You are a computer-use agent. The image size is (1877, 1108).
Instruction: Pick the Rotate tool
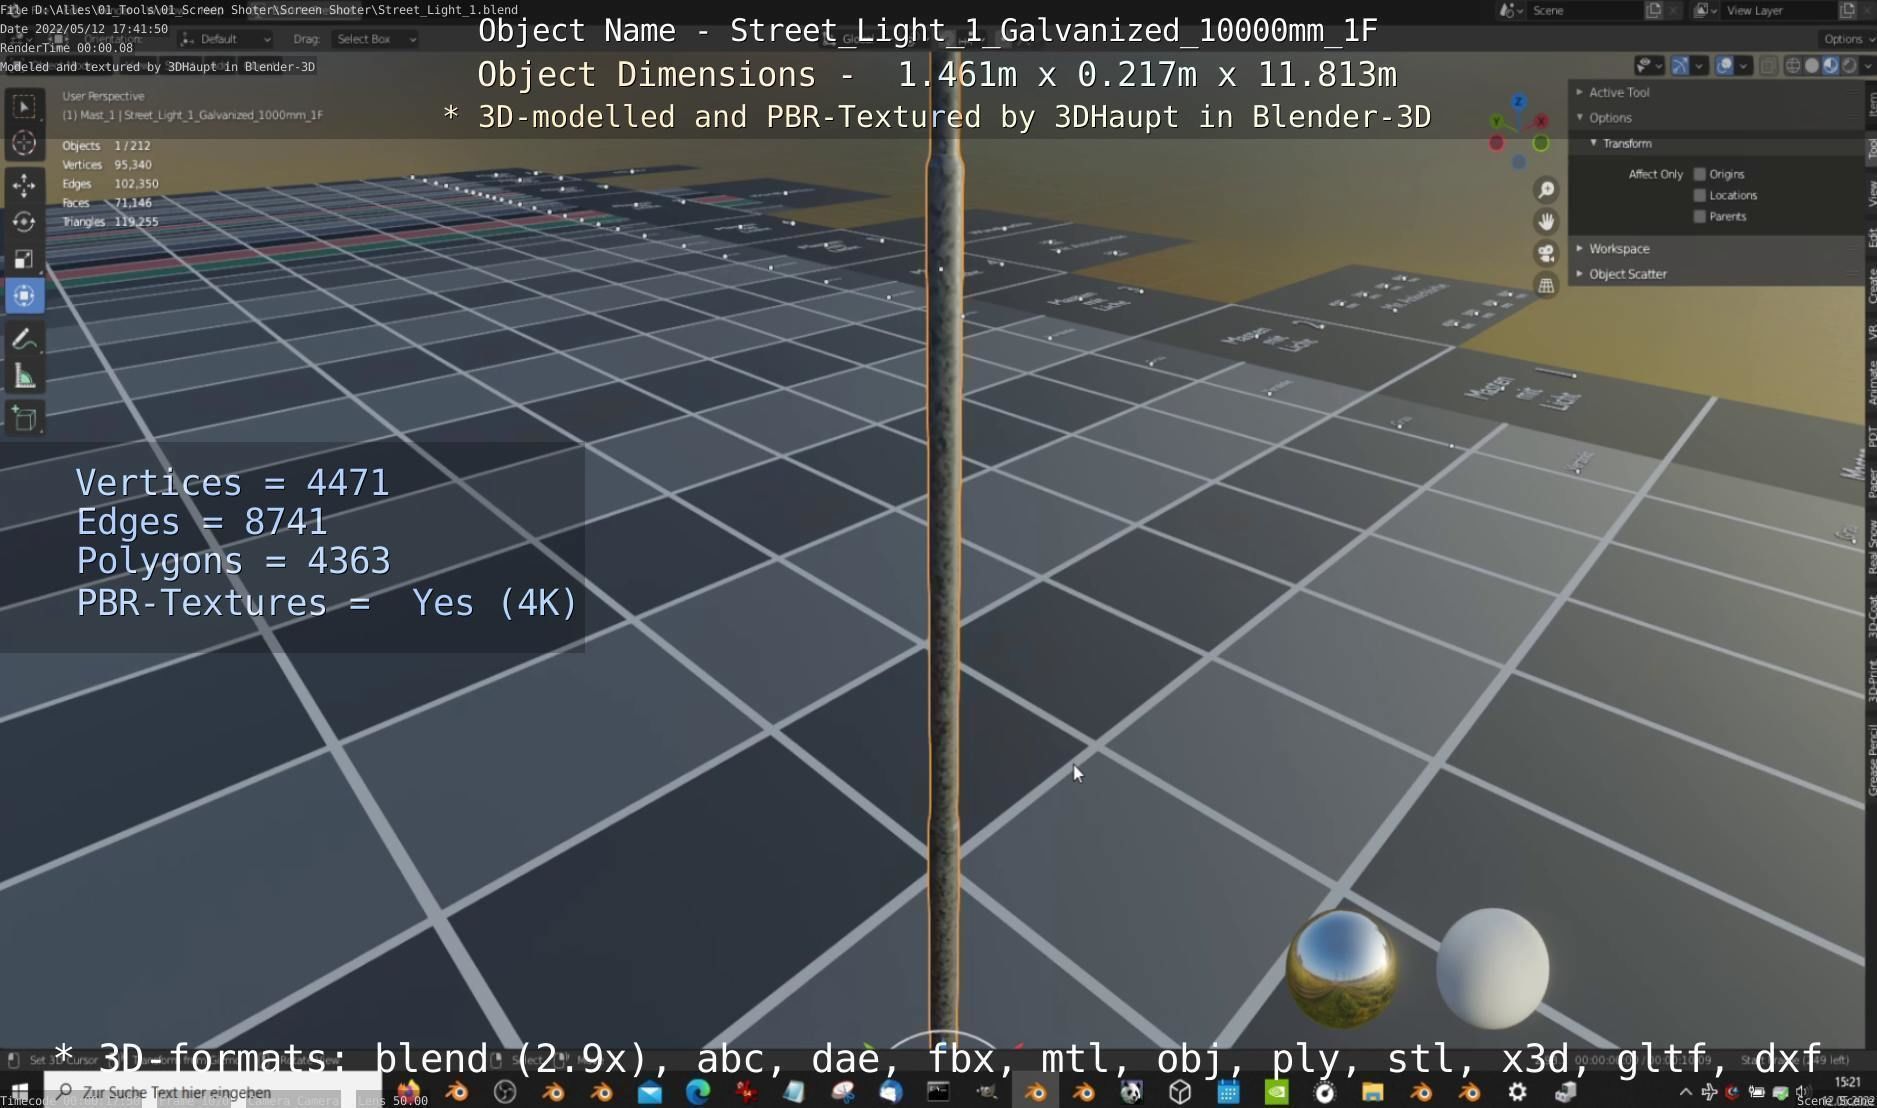[x=24, y=222]
